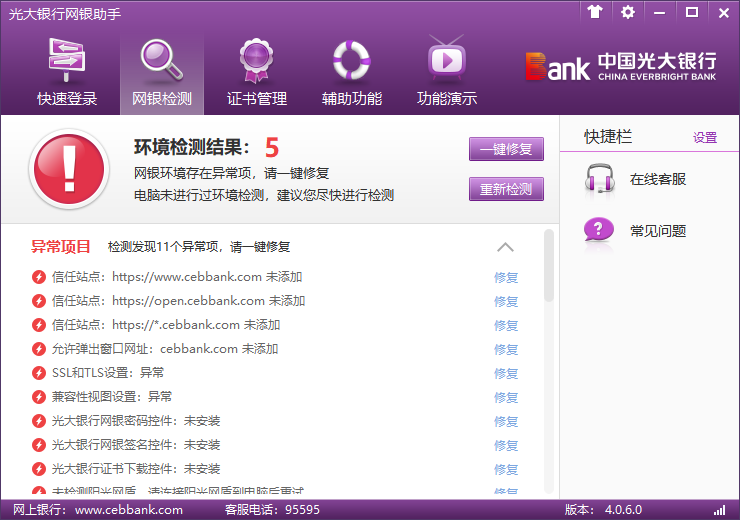Click 修复 for 光大银行网银密码控件
Screen dimensions: 740x520
506,422
